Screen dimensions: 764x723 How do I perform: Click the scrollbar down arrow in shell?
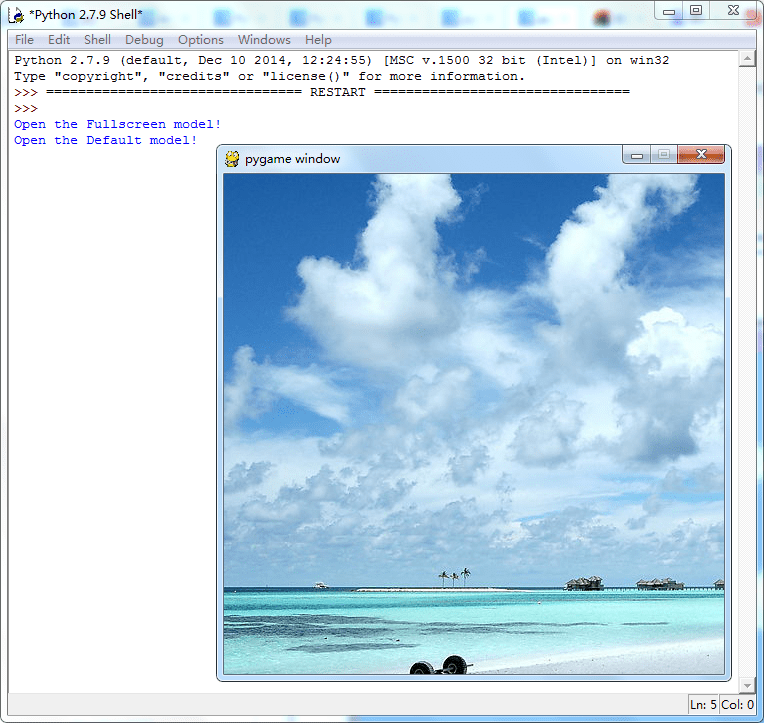coord(747,685)
